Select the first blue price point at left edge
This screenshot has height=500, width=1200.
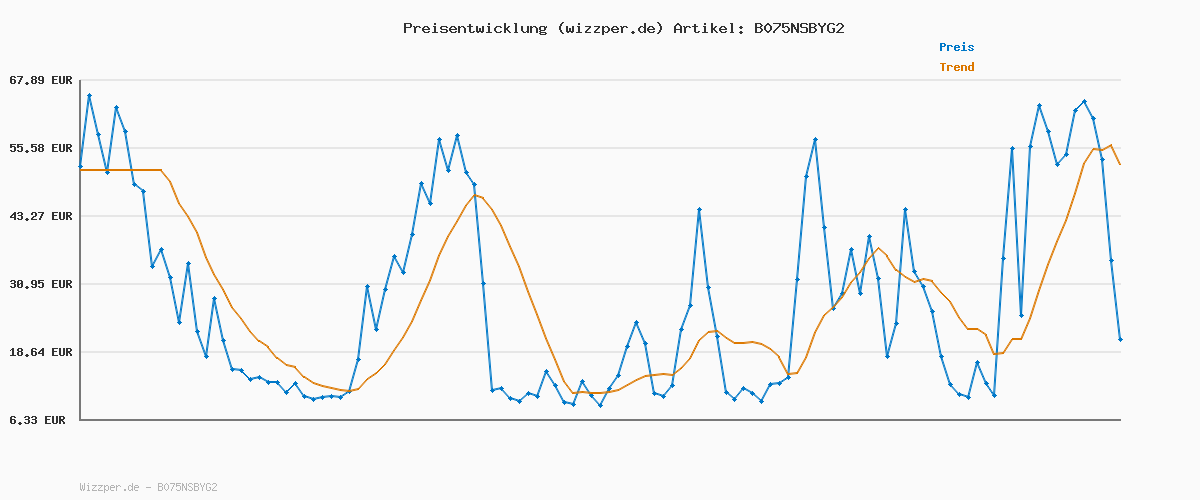[x=81, y=166]
